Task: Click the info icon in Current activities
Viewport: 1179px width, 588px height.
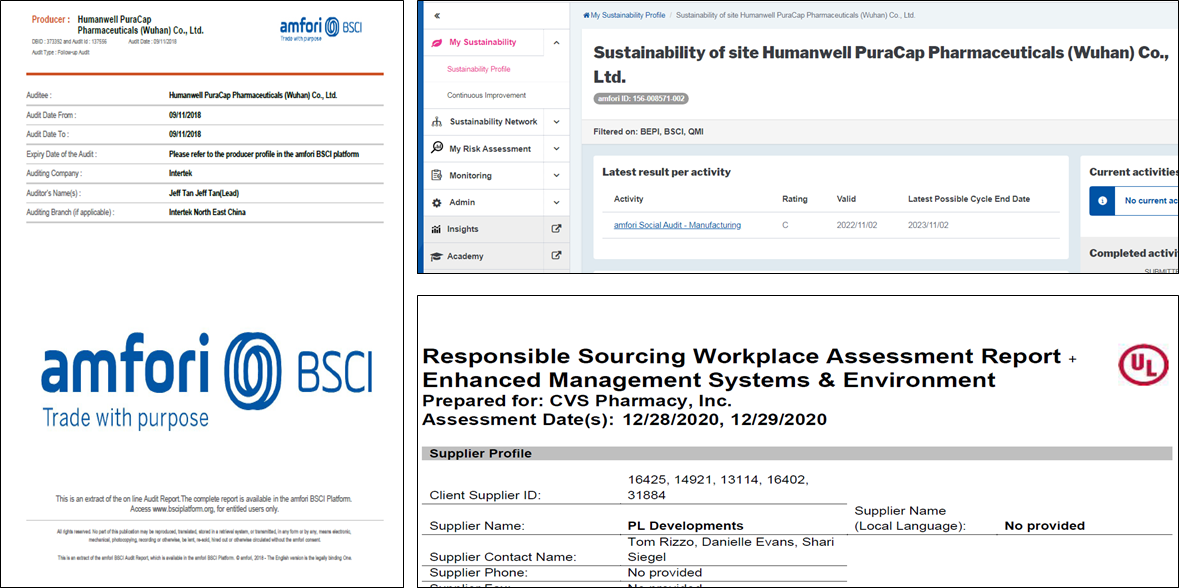Action: [1101, 201]
